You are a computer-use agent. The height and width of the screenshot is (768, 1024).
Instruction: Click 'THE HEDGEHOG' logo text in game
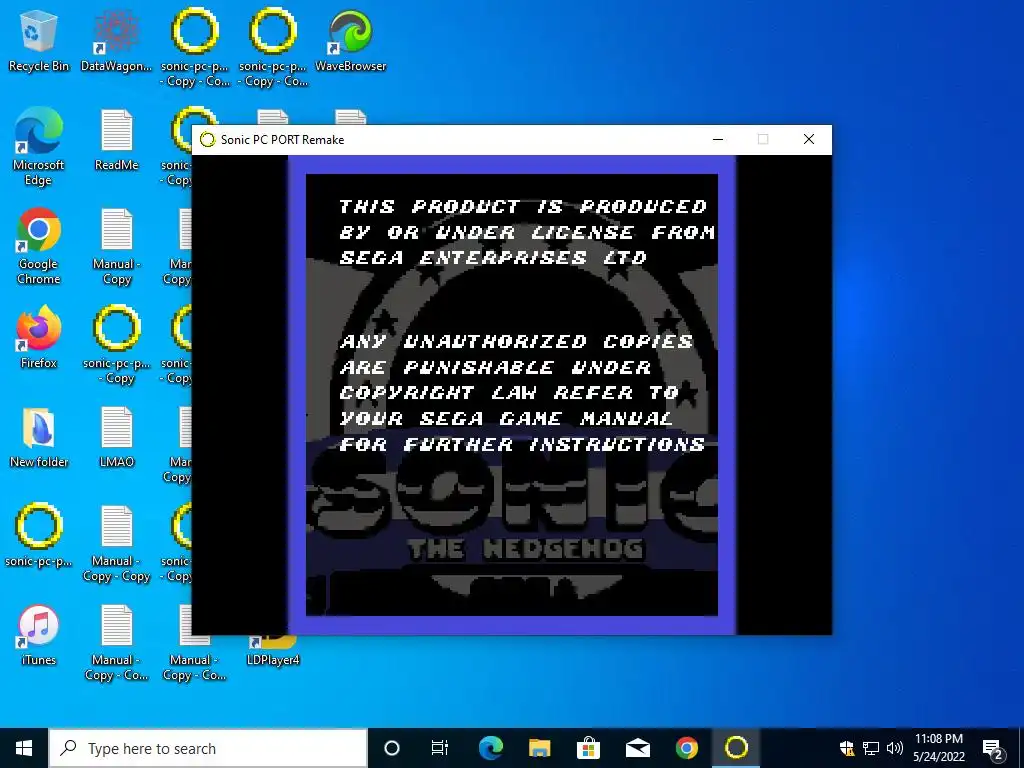(x=526, y=549)
